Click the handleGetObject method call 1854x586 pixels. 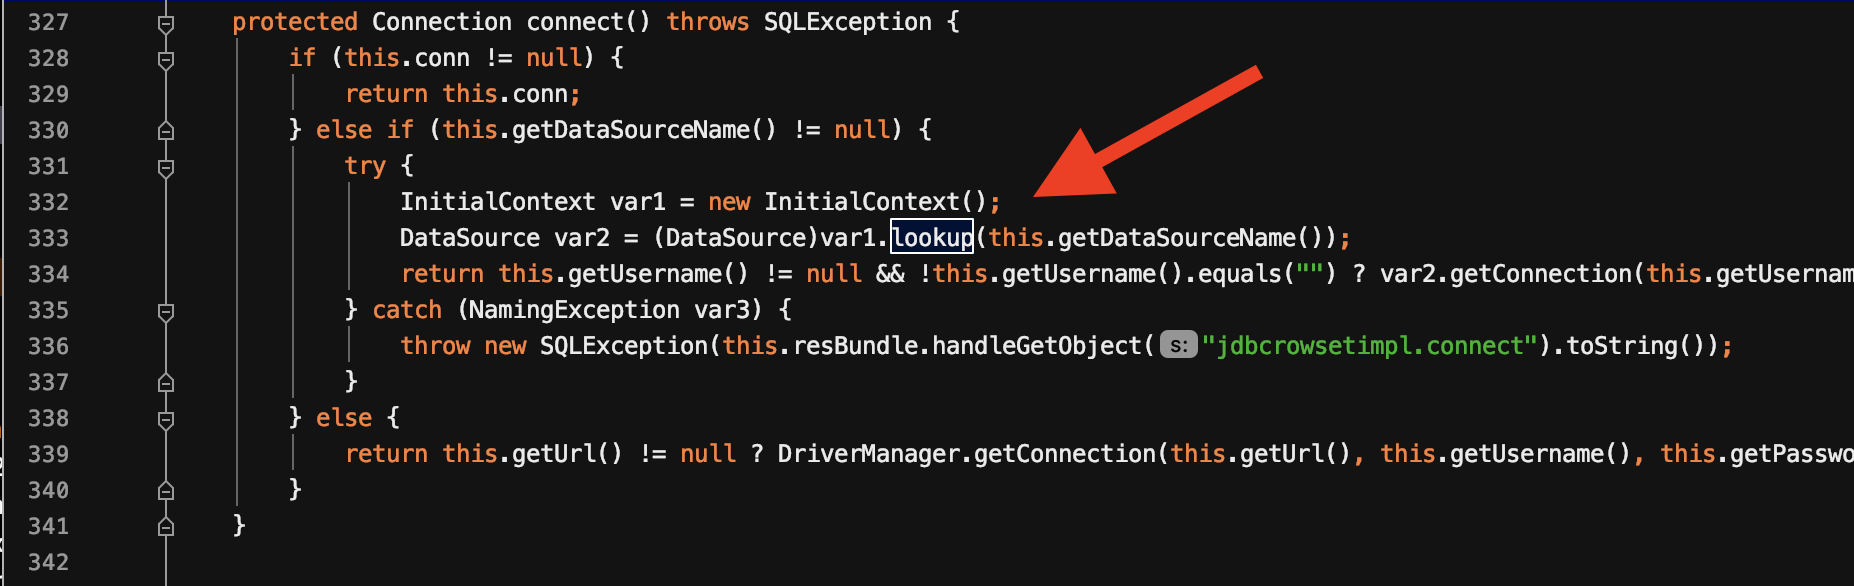(1037, 346)
